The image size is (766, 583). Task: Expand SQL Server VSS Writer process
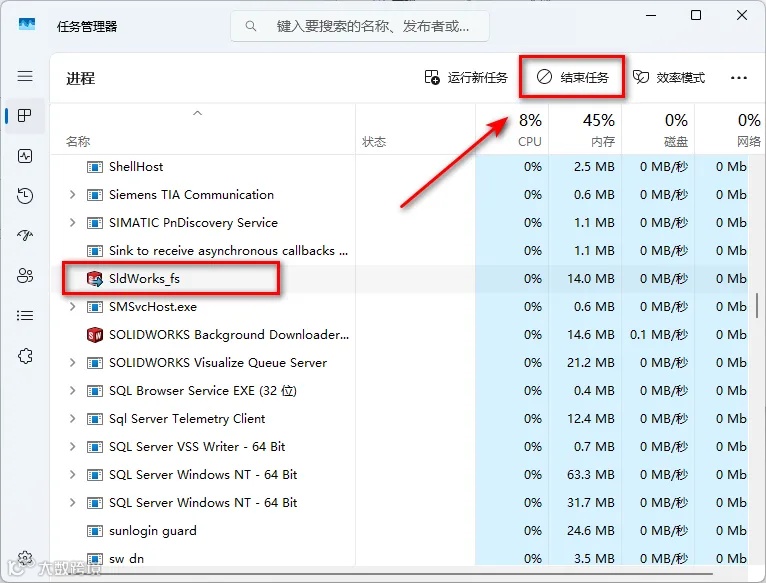point(72,446)
